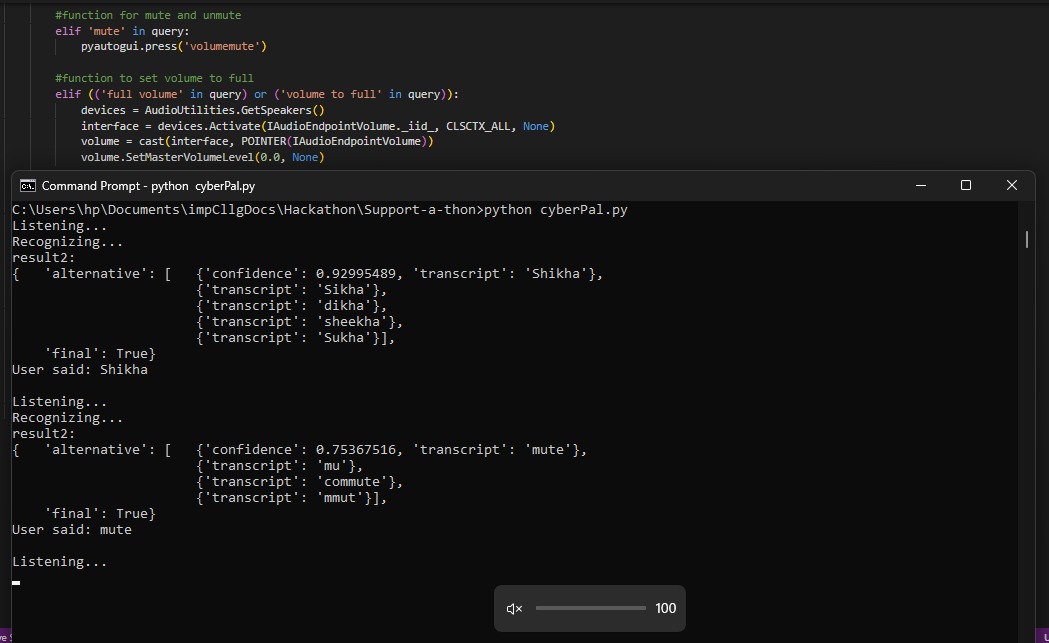
Task: Click the 'User said: Shikha' output line
Action: [80, 369]
